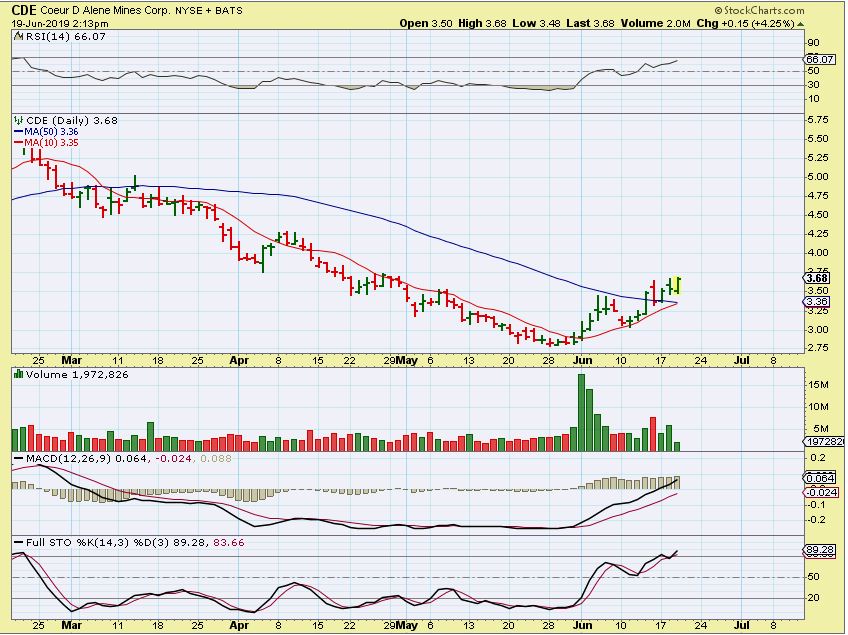The width and height of the screenshot is (848, 635).
Task: Click the High 3.68 value in the header
Action: [x=482, y=23]
